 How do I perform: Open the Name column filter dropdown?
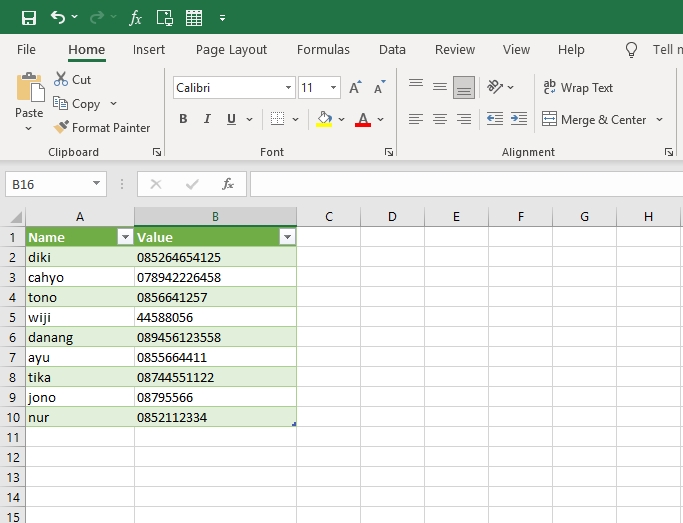125,237
